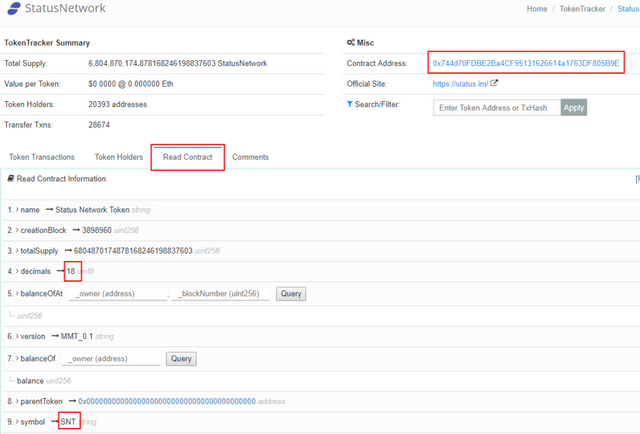Expand the balanceOf function chevron
Viewport: 640px width, 434px height.
click(x=17, y=358)
